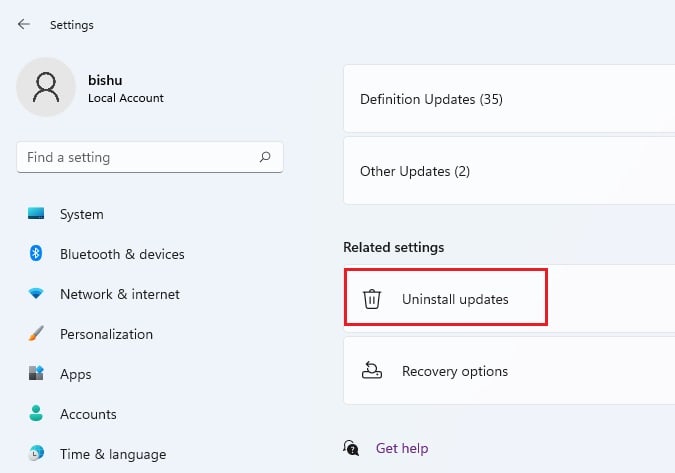Click the back arrow icon

click(x=24, y=25)
